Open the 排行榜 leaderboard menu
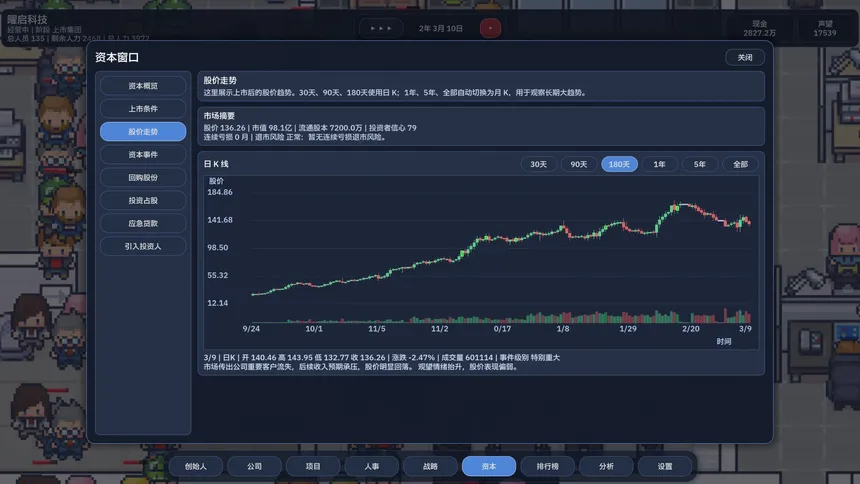The image size is (860, 484). coord(547,466)
